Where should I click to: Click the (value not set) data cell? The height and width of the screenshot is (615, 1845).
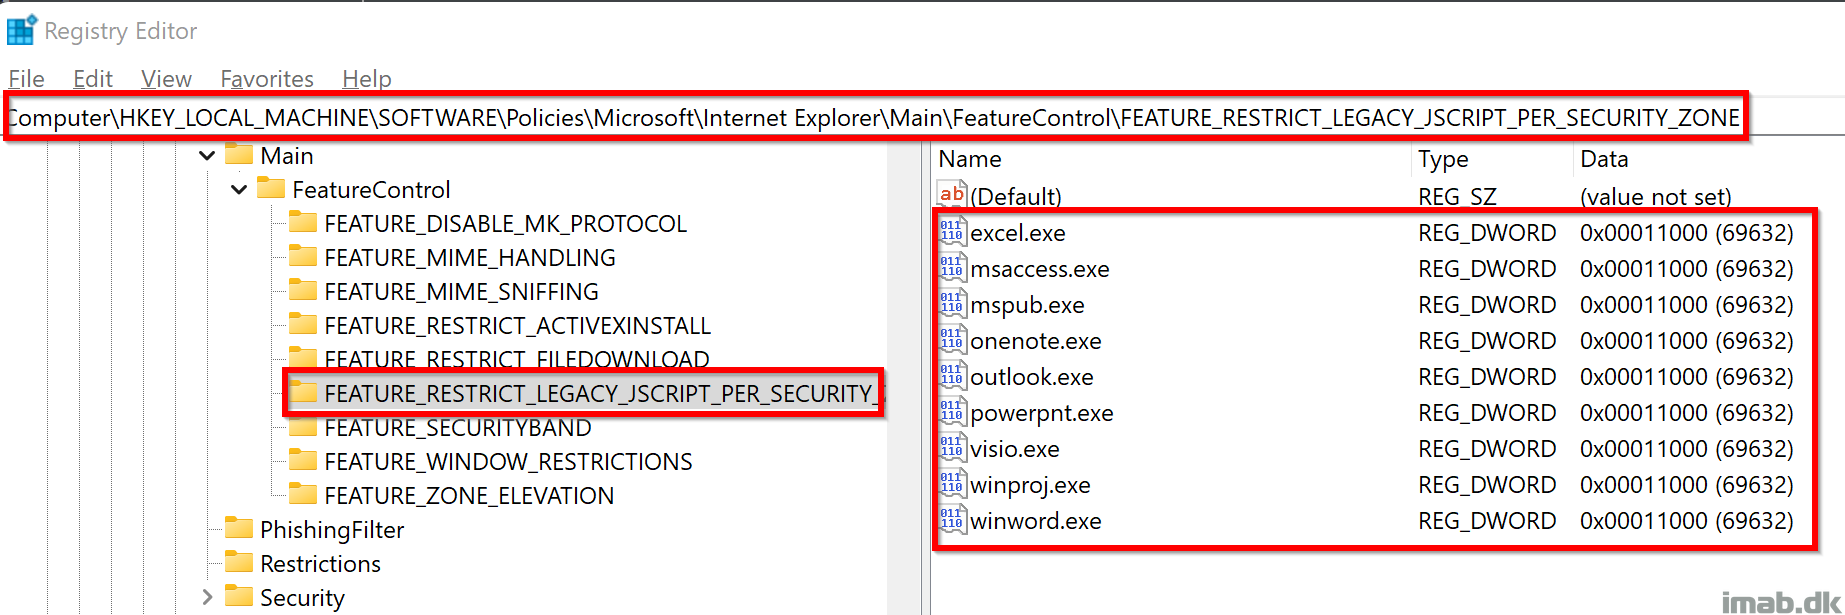click(1656, 196)
